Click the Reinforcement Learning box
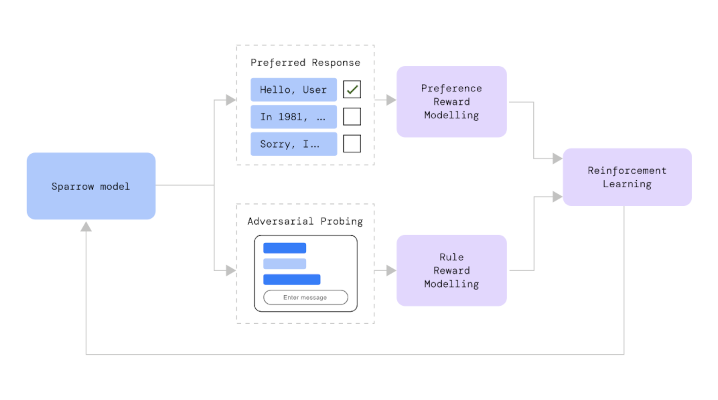 coord(627,177)
